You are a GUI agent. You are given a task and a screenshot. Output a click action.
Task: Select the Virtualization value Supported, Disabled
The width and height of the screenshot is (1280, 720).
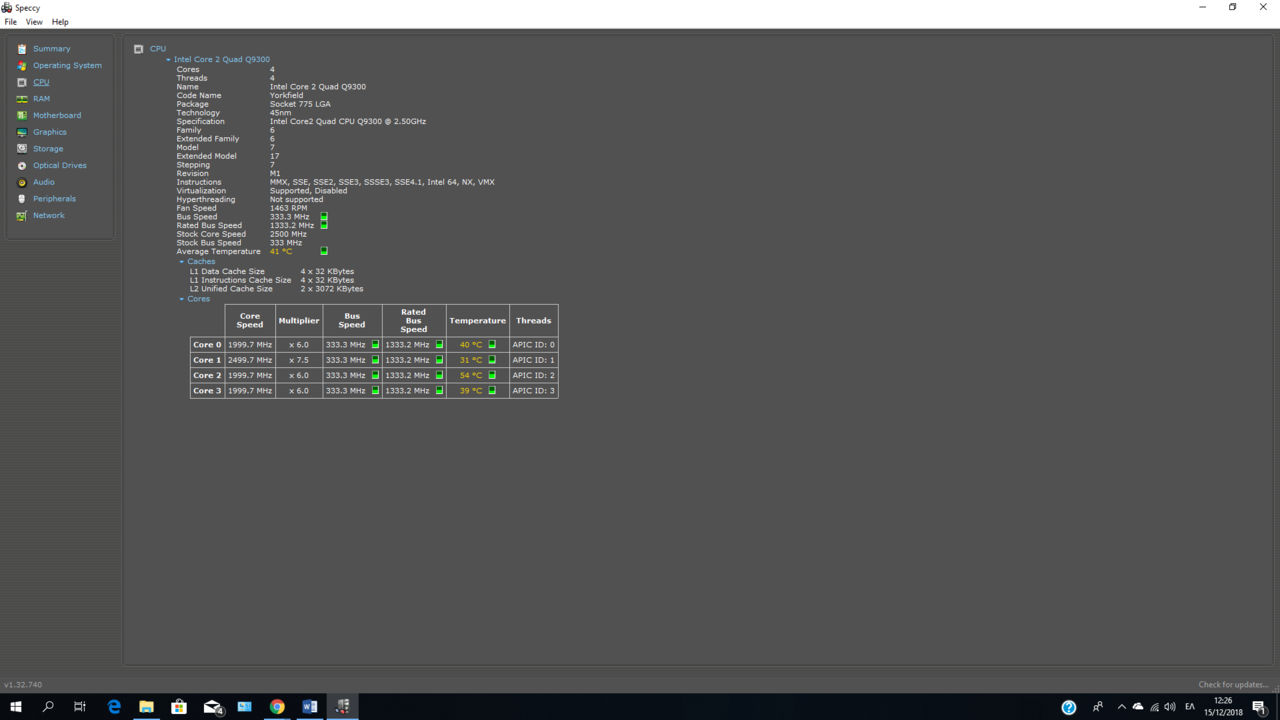[x=309, y=191]
